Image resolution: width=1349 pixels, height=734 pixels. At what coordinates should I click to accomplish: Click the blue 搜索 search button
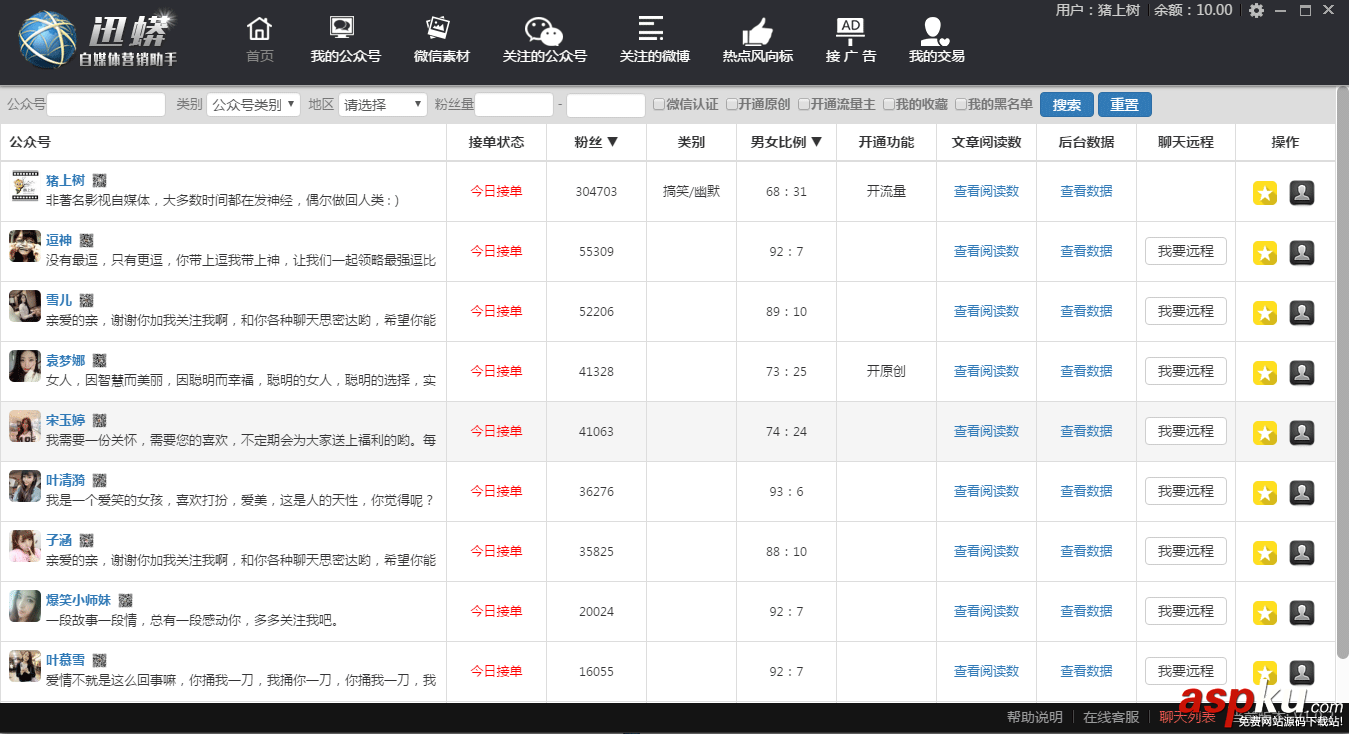click(1066, 103)
